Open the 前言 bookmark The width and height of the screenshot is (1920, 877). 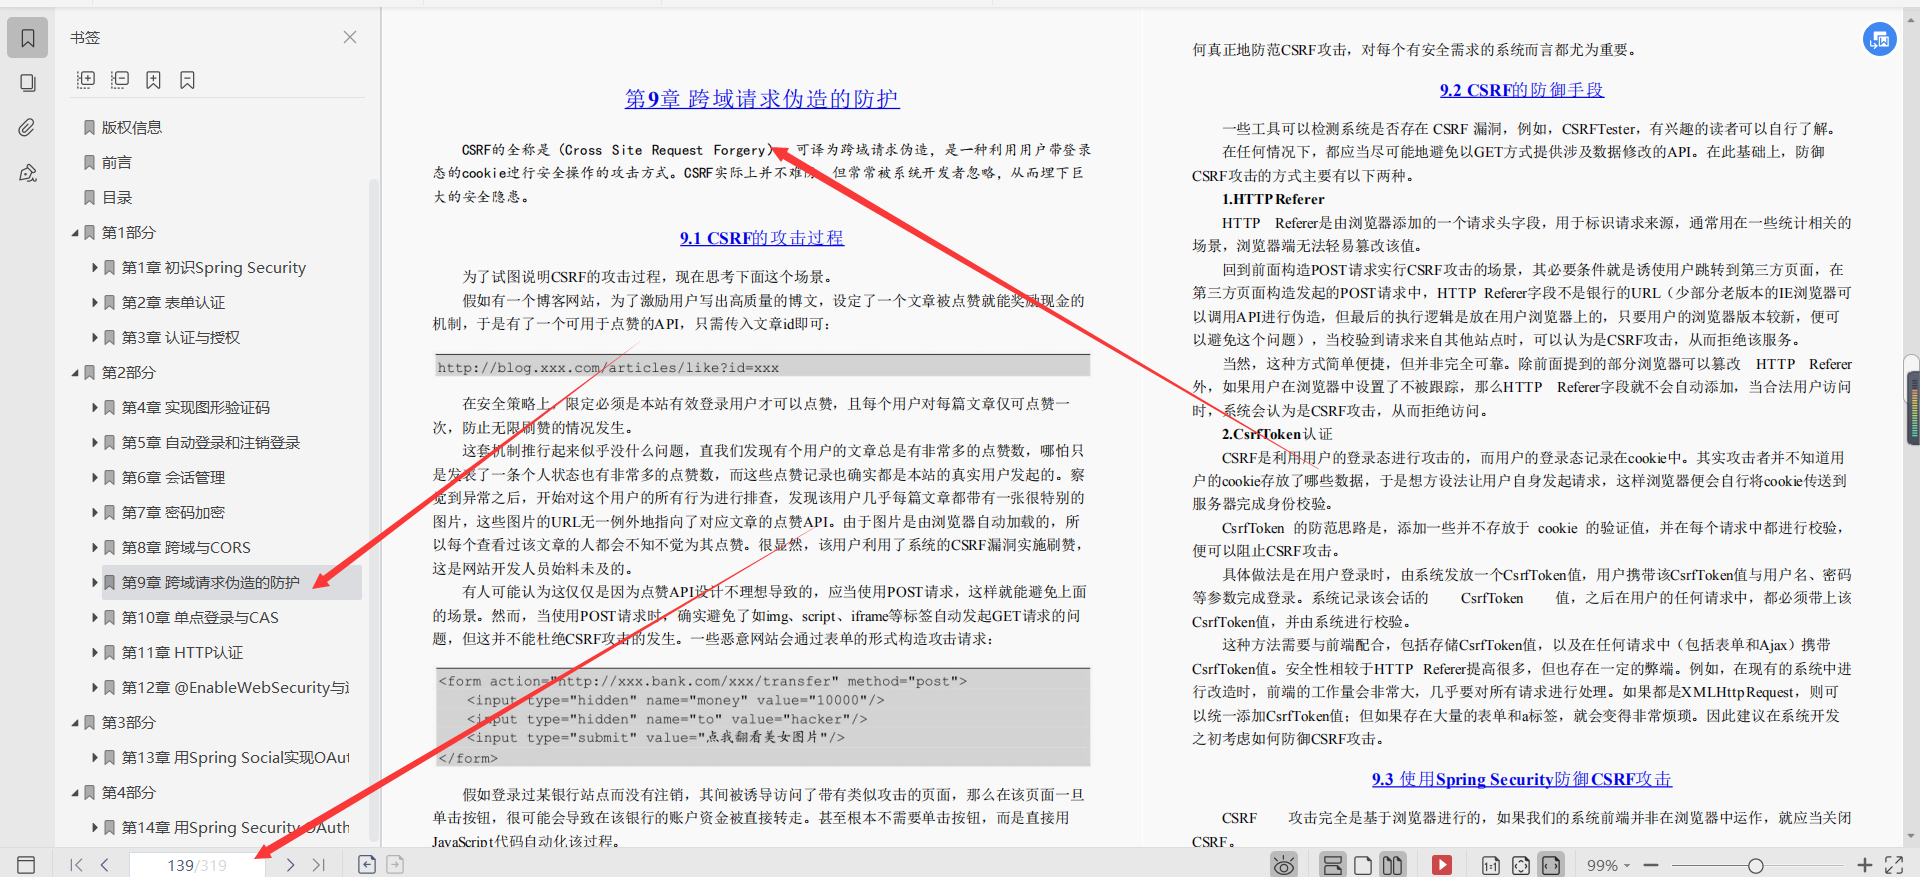[x=116, y=162]
